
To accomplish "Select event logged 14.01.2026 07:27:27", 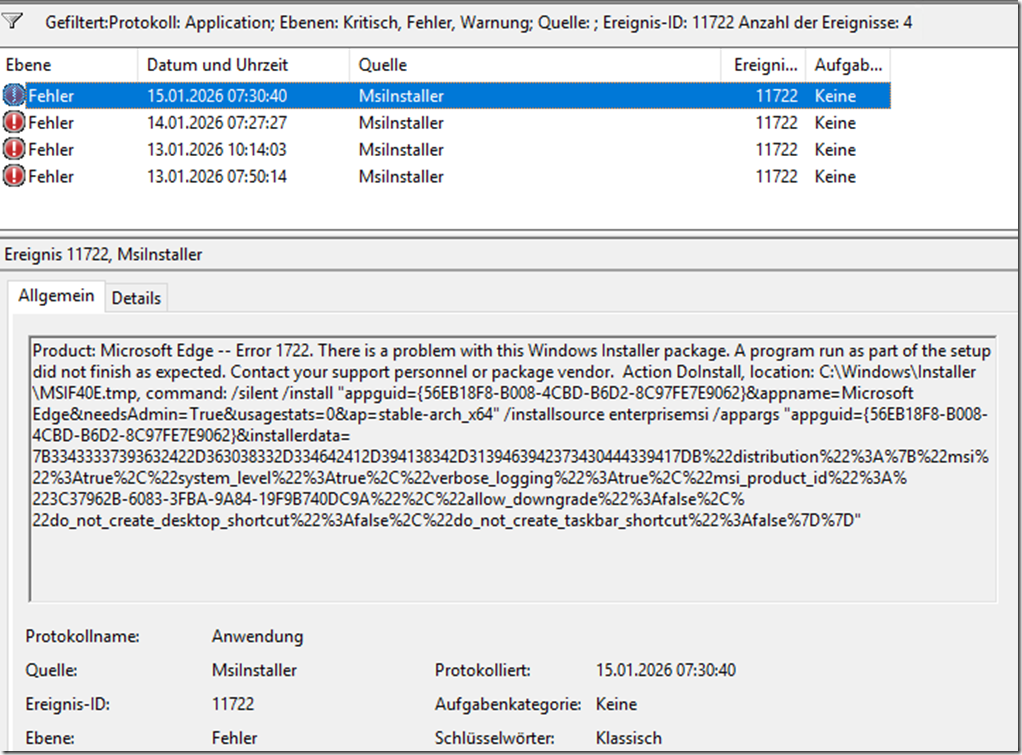I will click(217, 123).
